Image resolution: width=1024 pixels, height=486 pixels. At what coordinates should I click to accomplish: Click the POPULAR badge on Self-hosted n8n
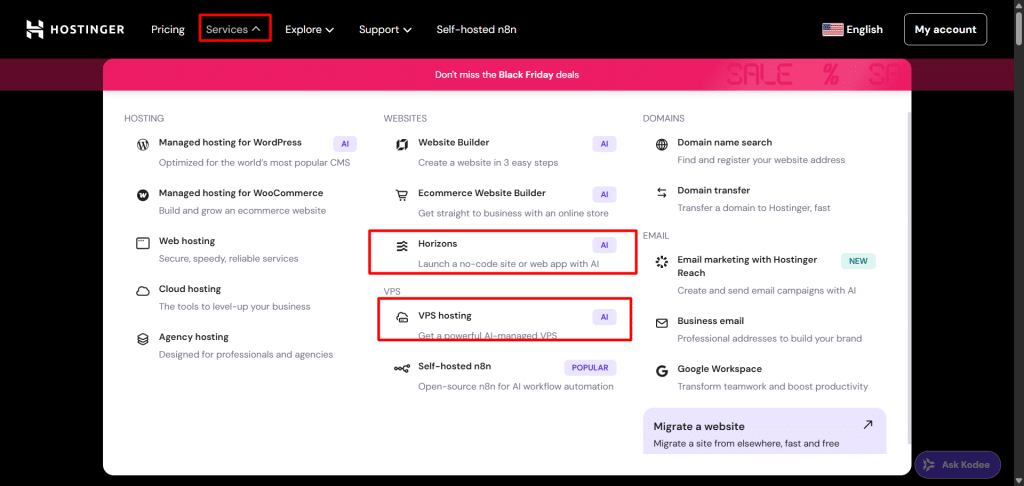590,368
